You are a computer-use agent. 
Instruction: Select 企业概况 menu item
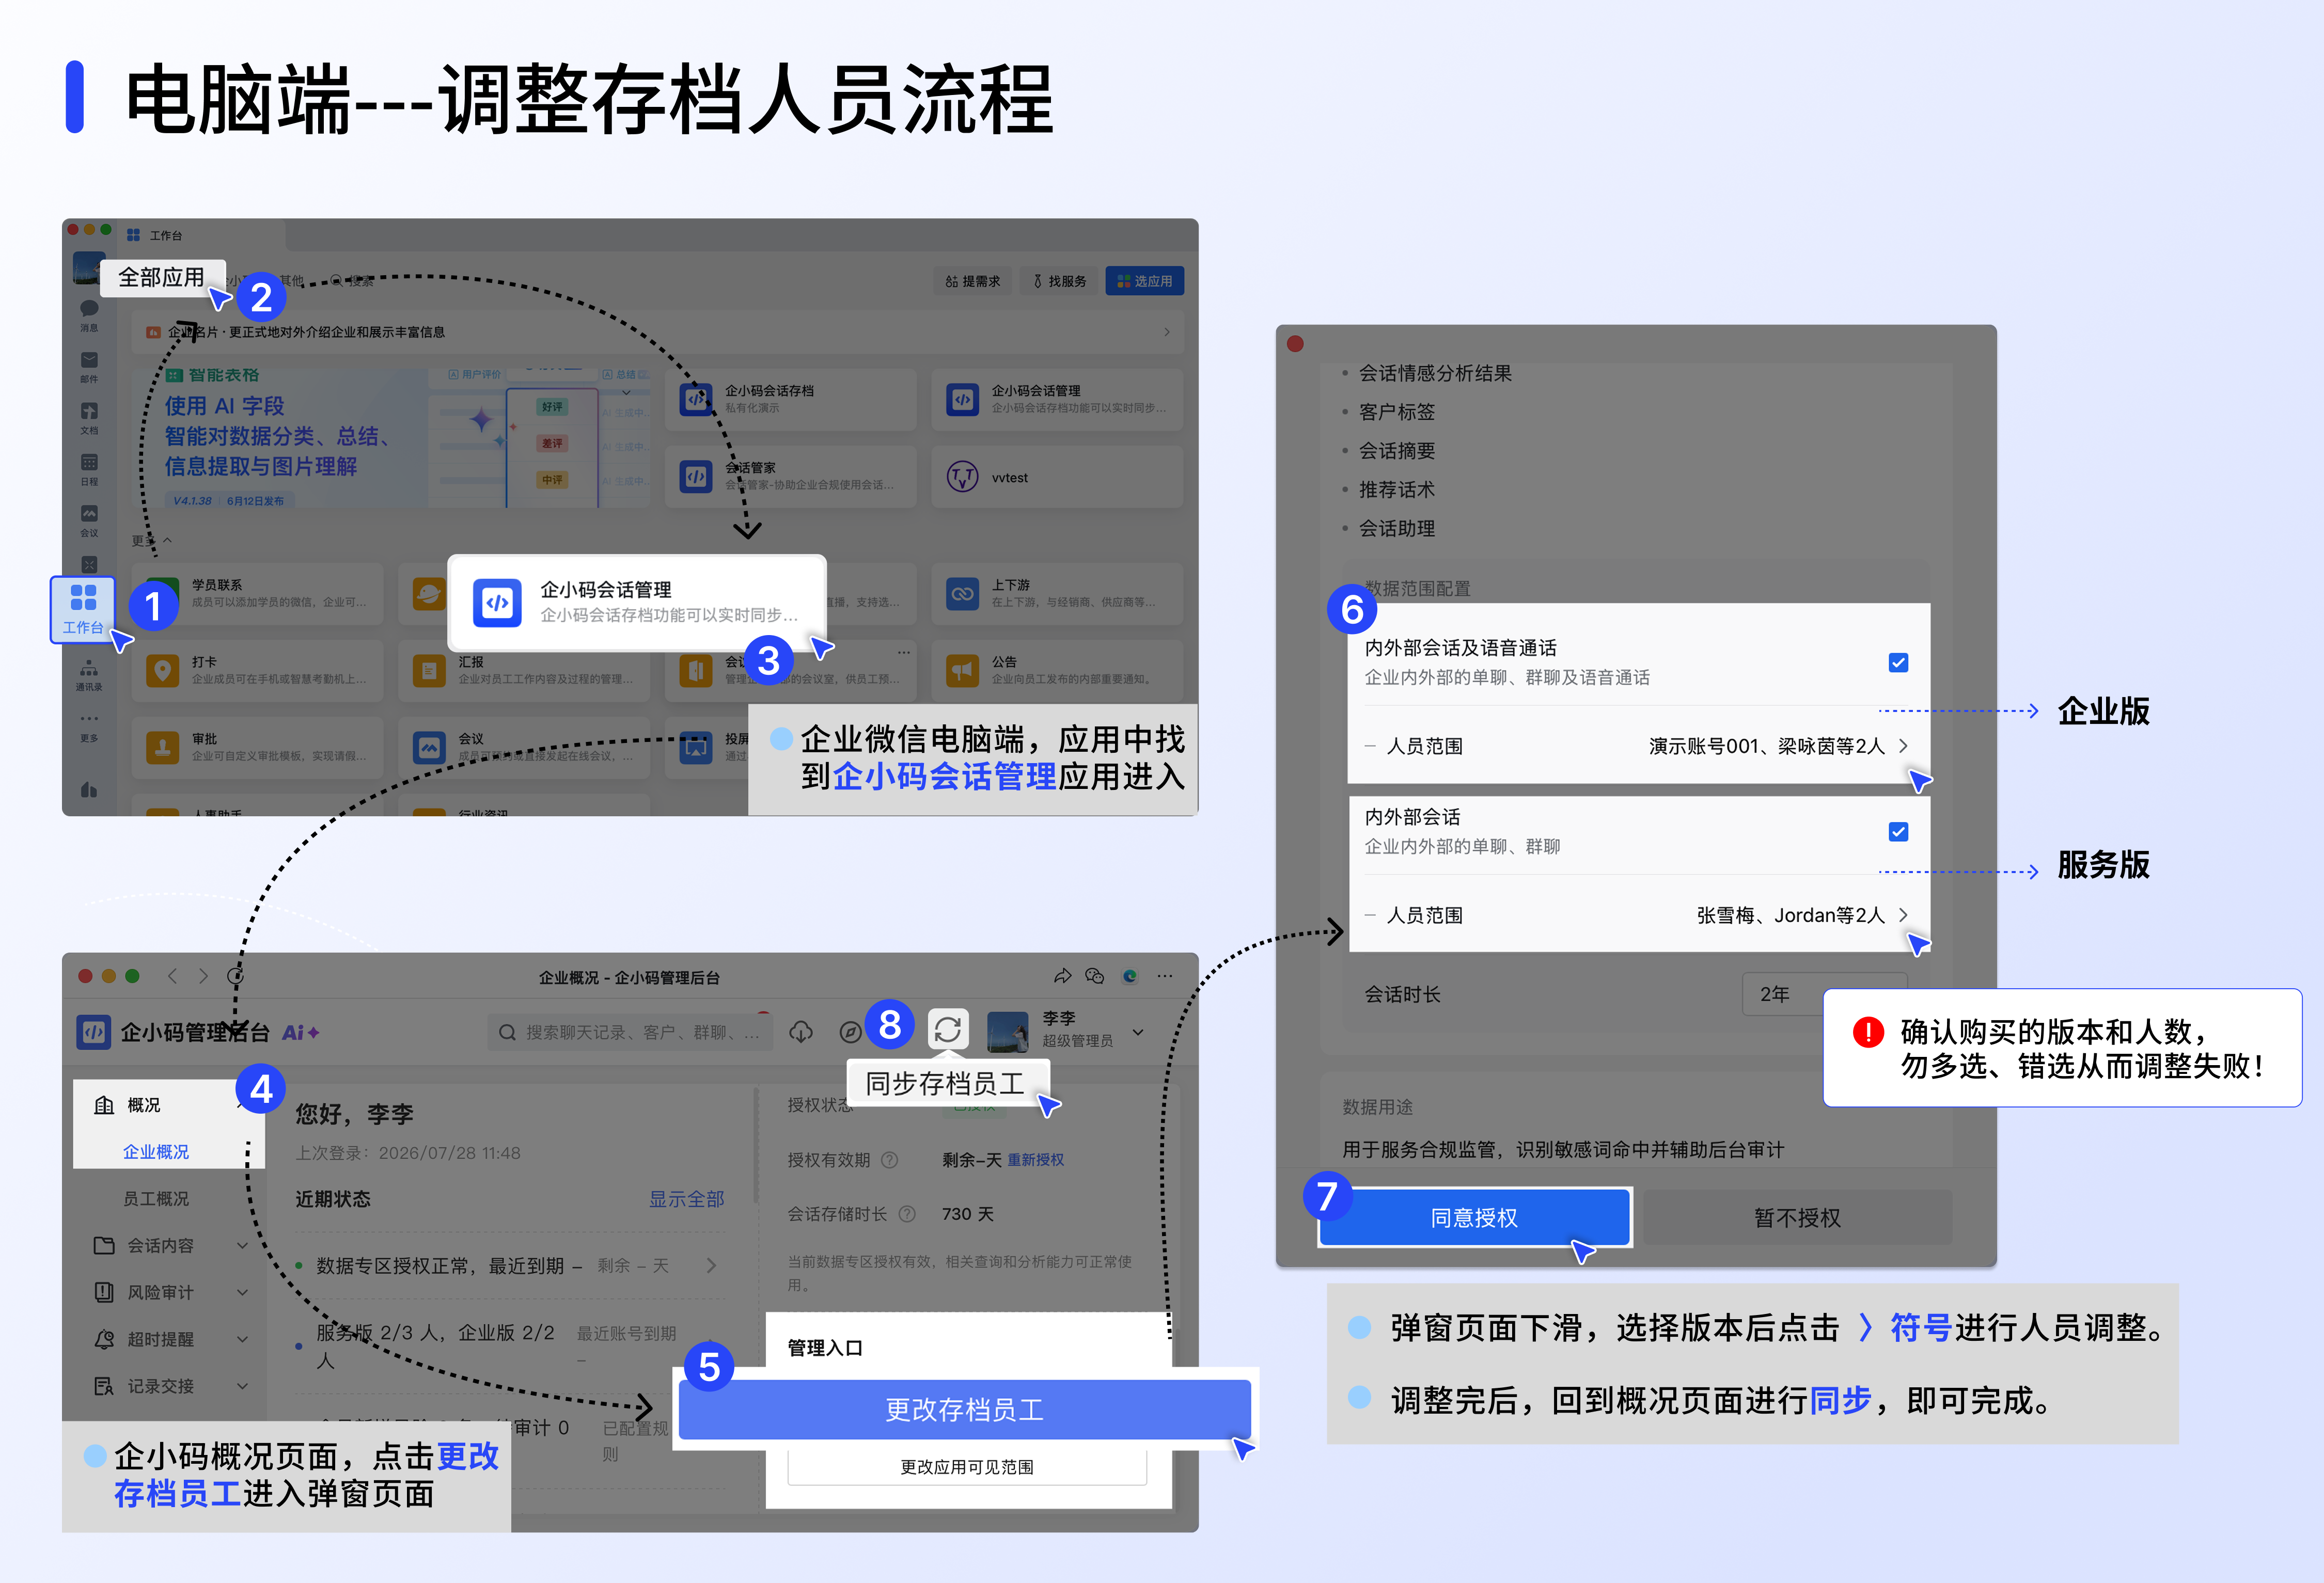156,1151
